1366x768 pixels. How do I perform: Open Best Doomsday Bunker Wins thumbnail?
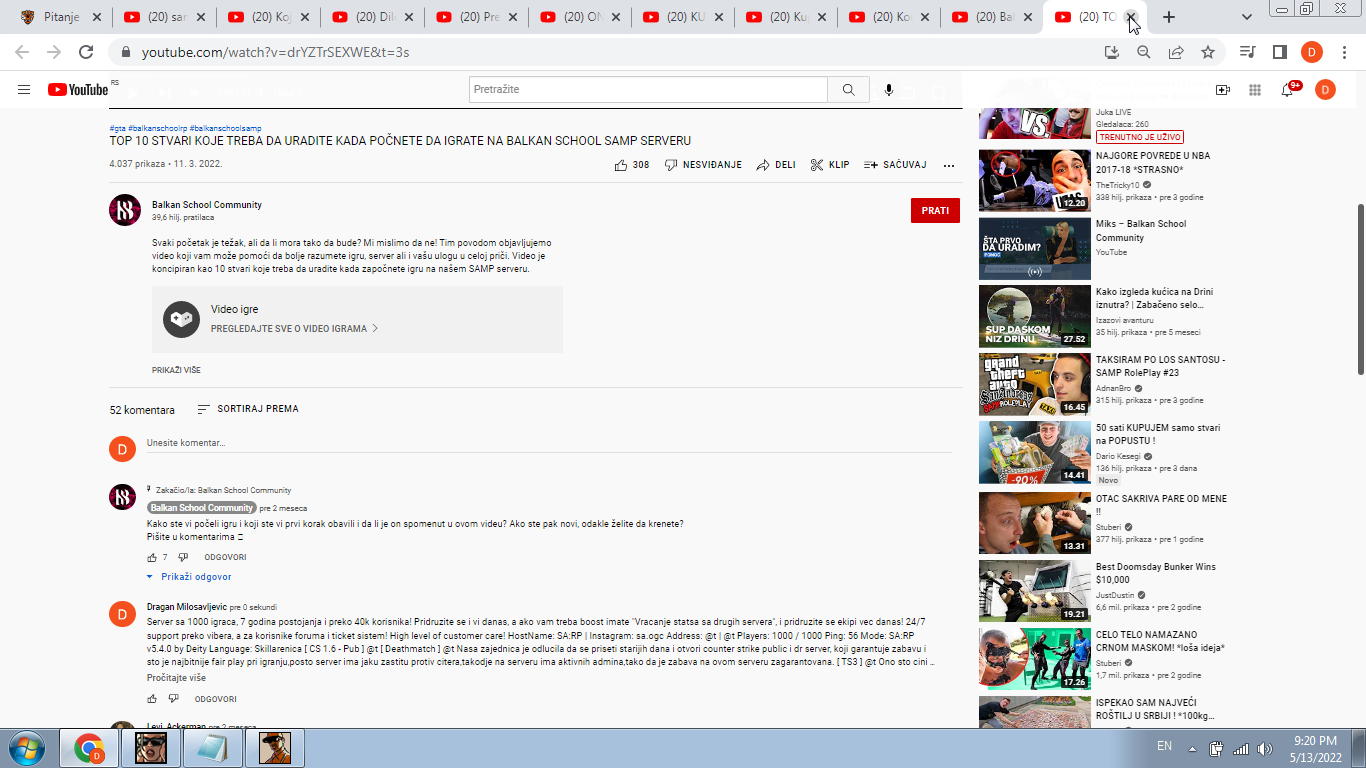pos(1034,591)
